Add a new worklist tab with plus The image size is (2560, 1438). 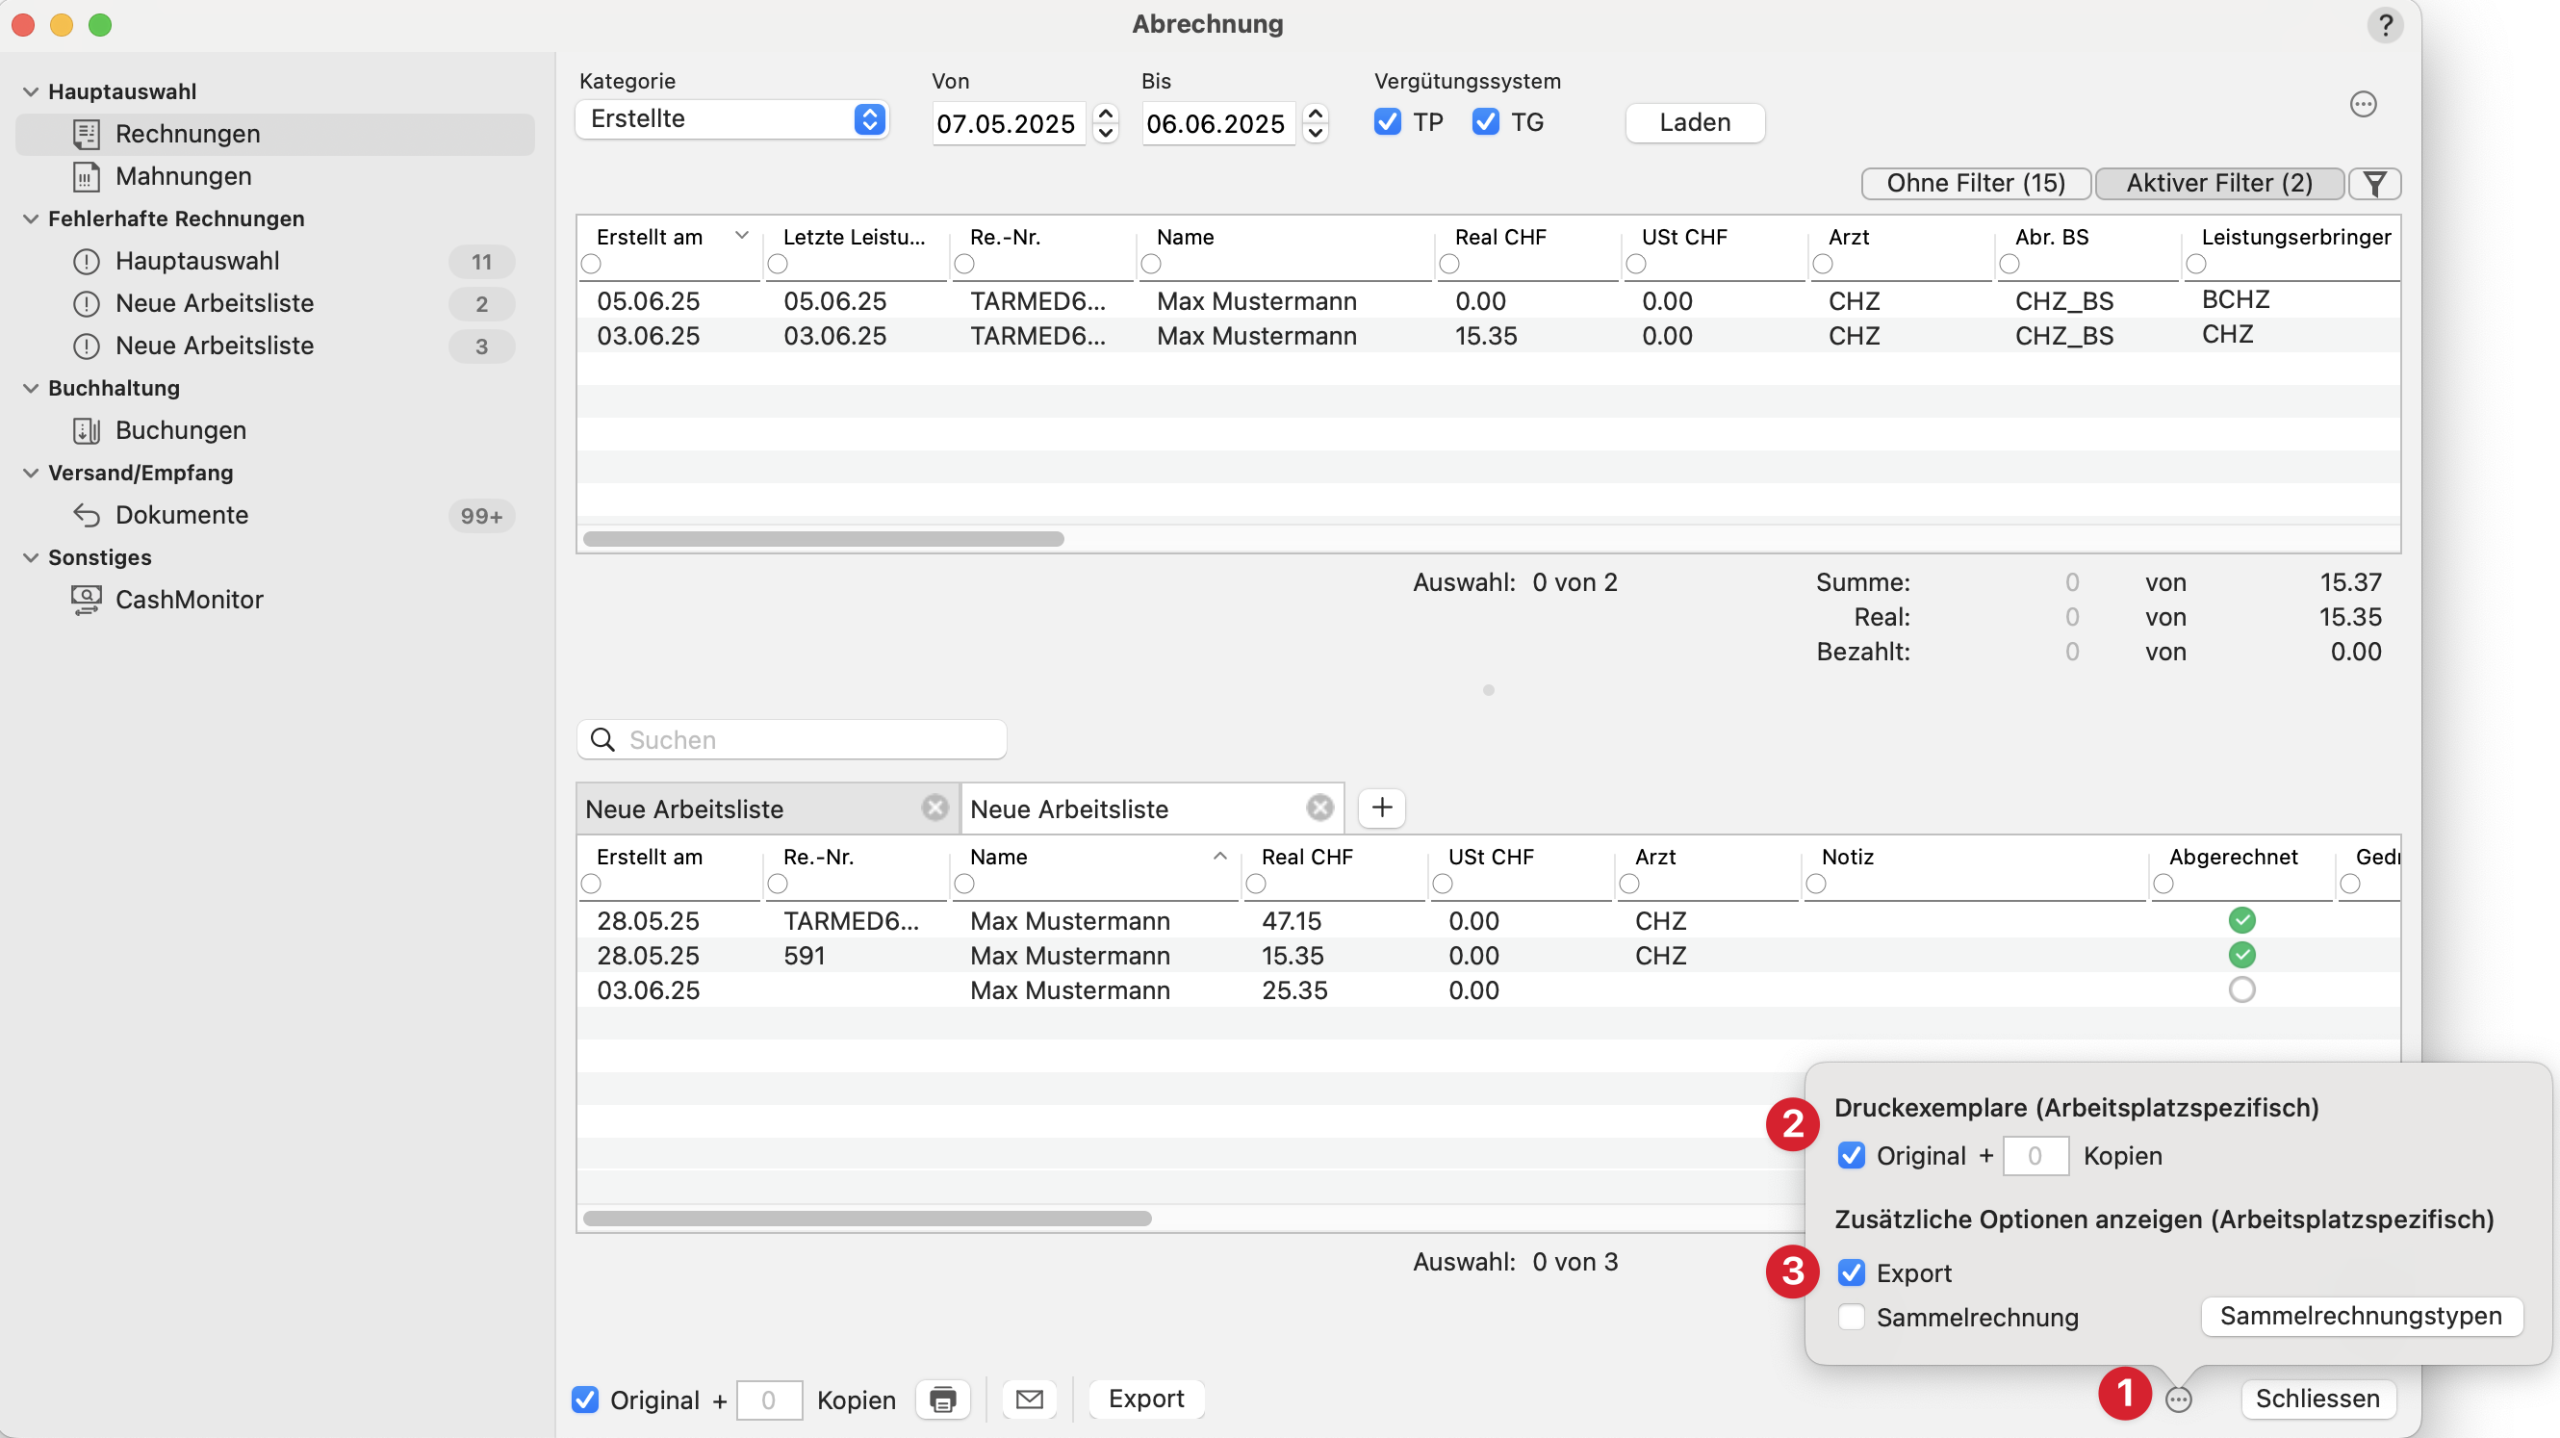tap(1382, 808)
